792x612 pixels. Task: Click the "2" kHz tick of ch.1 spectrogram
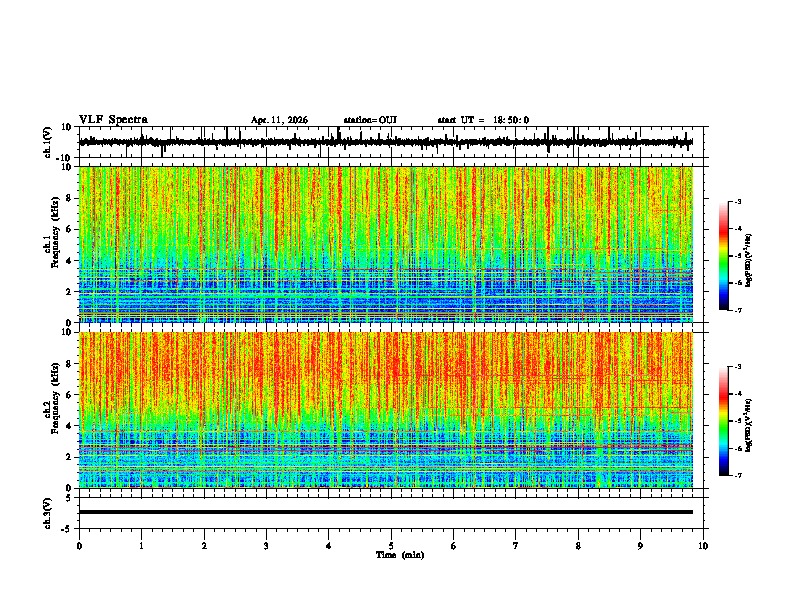pos(70,291)
